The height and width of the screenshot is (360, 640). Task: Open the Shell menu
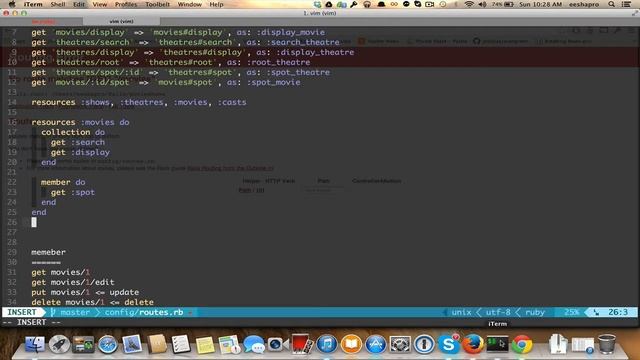(x=58, y=4)
